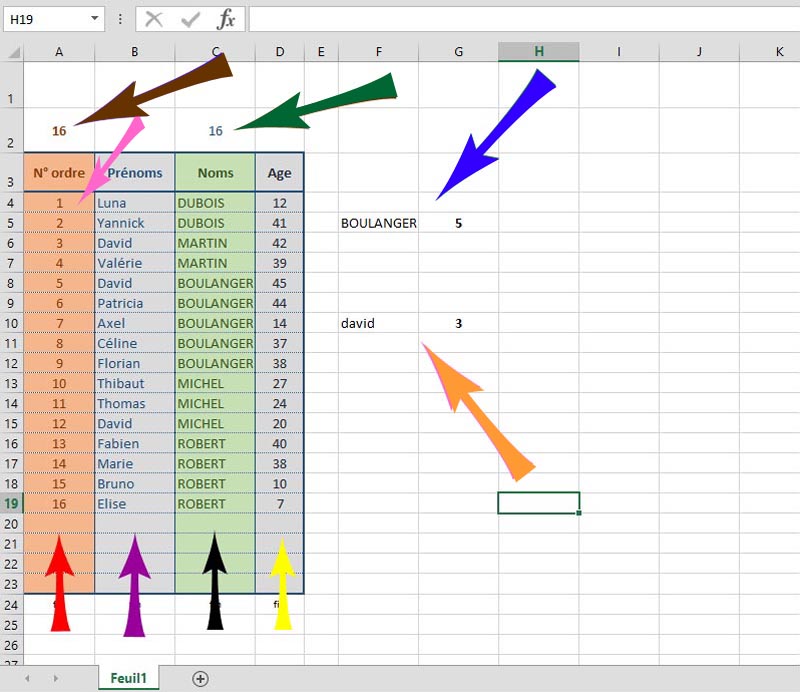Click the Enter checkmark icon in formula bar
Screen dimensions: 800x692
190,19
